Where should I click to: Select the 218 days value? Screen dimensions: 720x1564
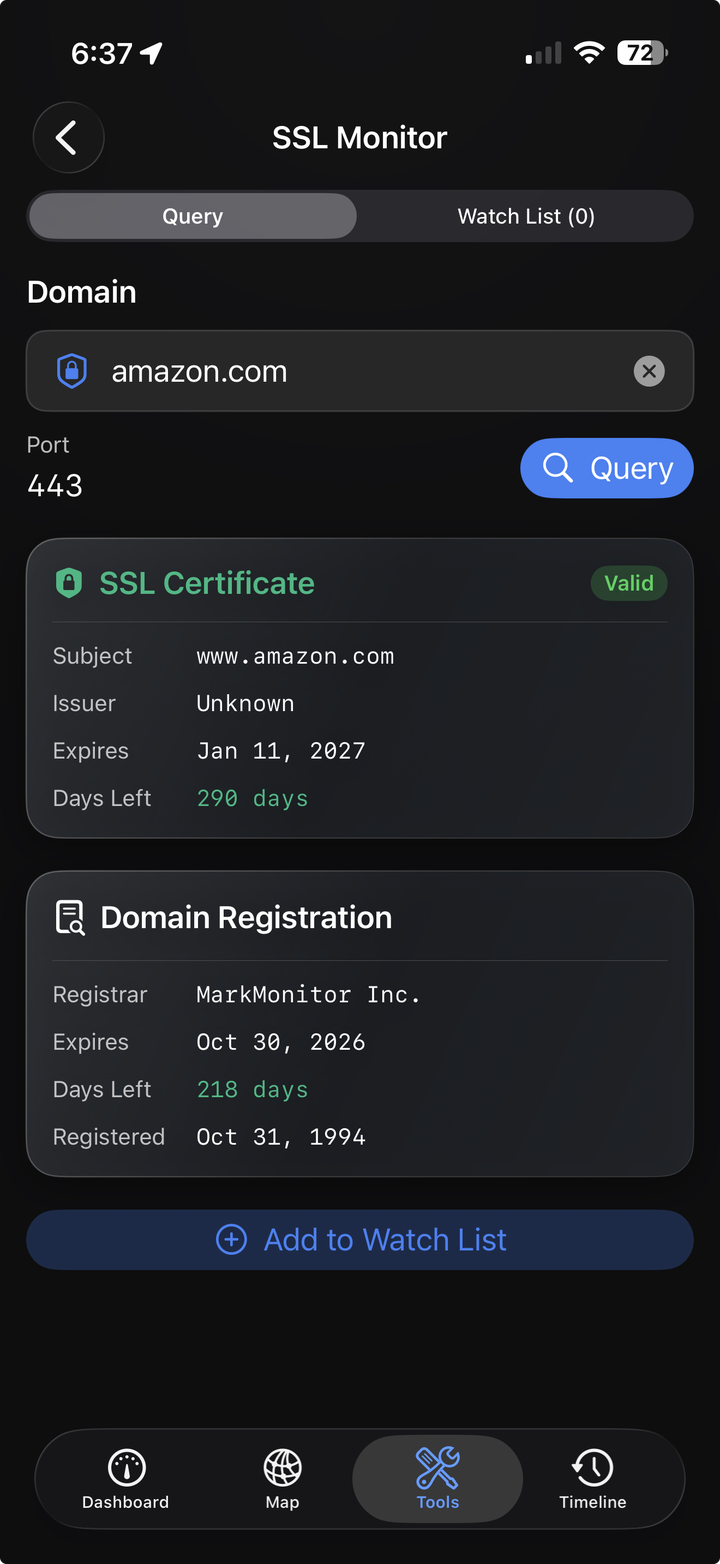point(252,1089)
